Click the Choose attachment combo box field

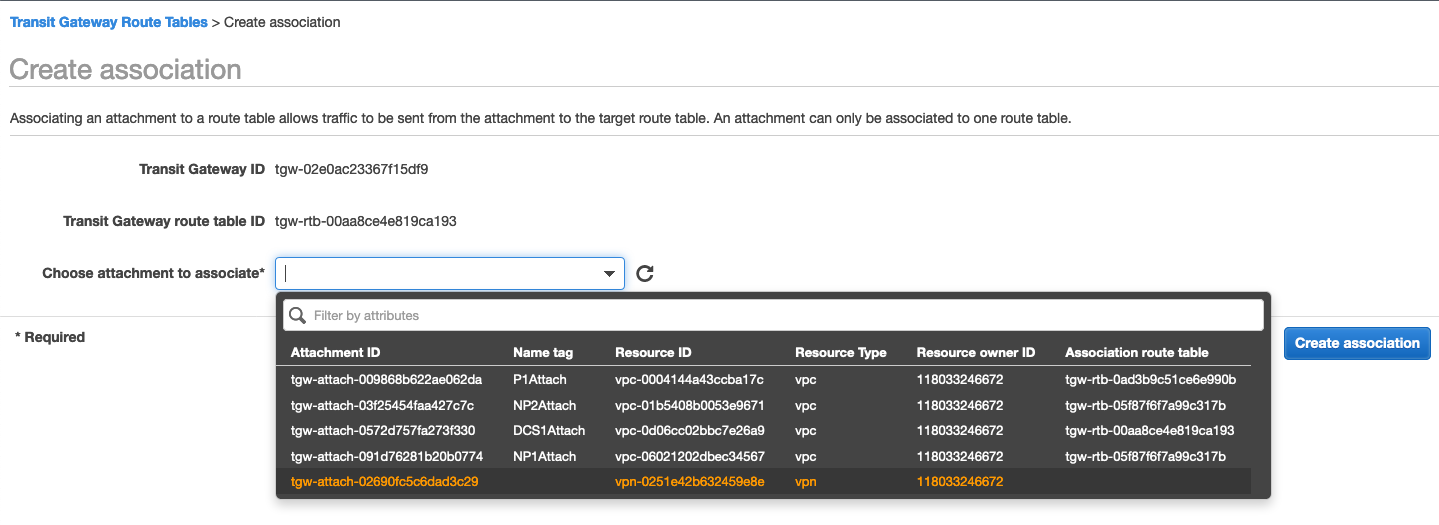[x=440, y=273]
